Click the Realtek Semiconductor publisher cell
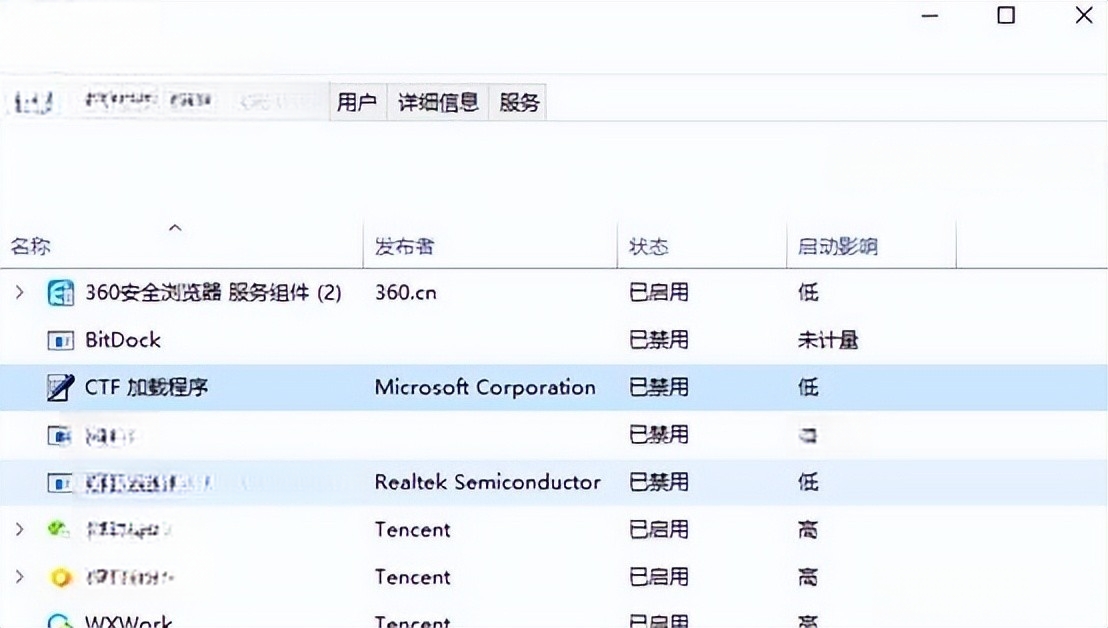Image resolution: width=1108 pixels, height=628 pixels. click(488, 482)
